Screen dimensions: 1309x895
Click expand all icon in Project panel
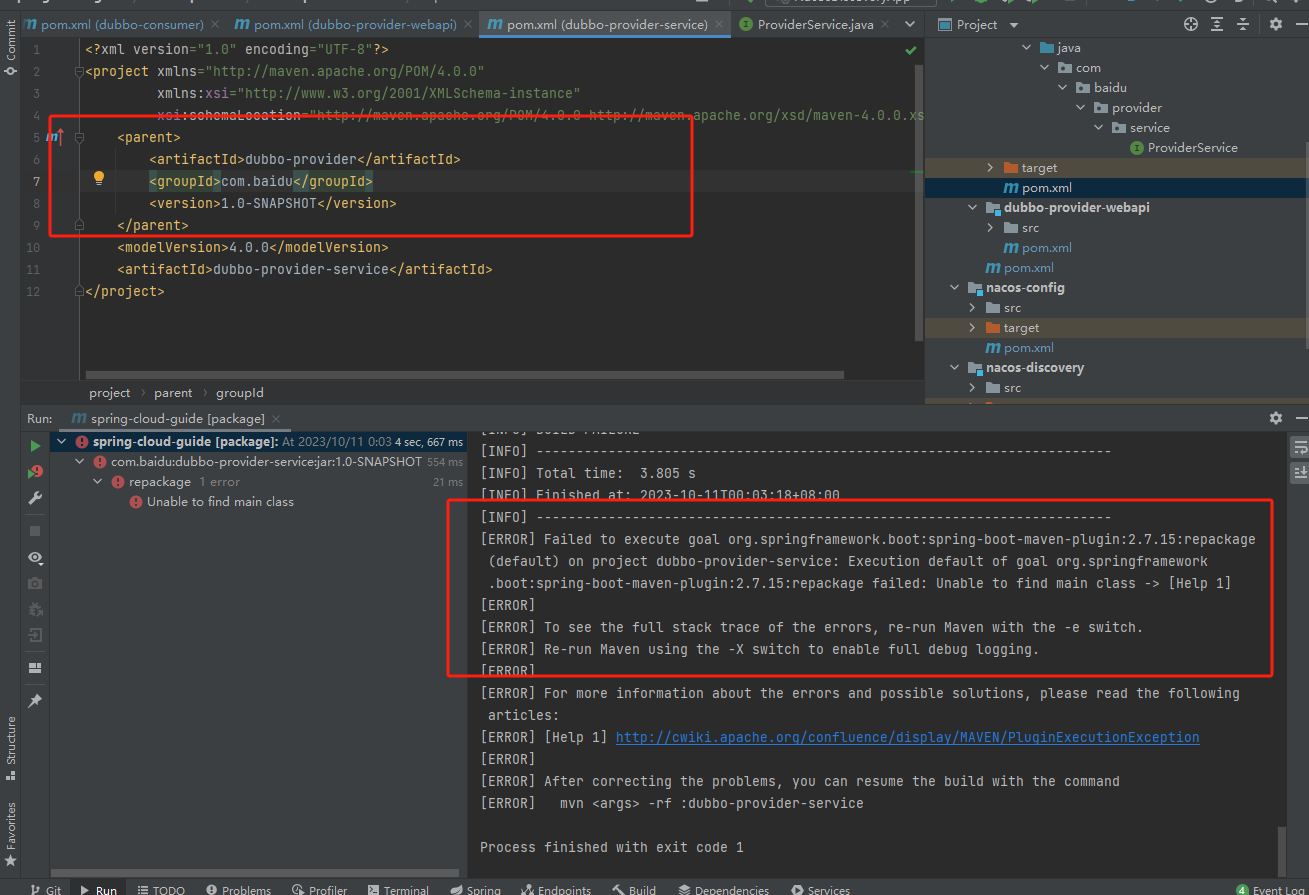pos(1217,24)
